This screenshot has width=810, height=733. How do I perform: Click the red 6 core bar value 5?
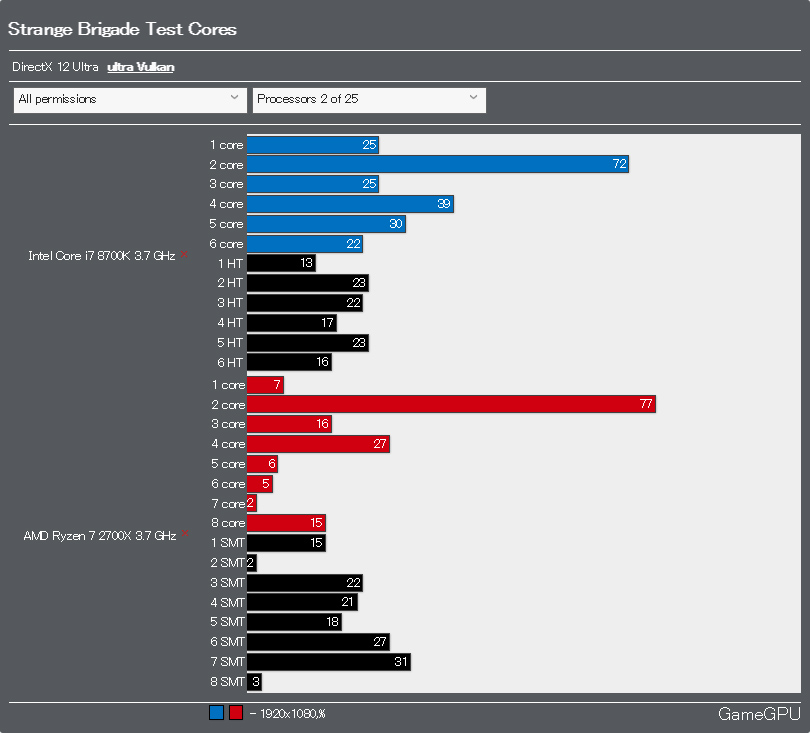260,484
